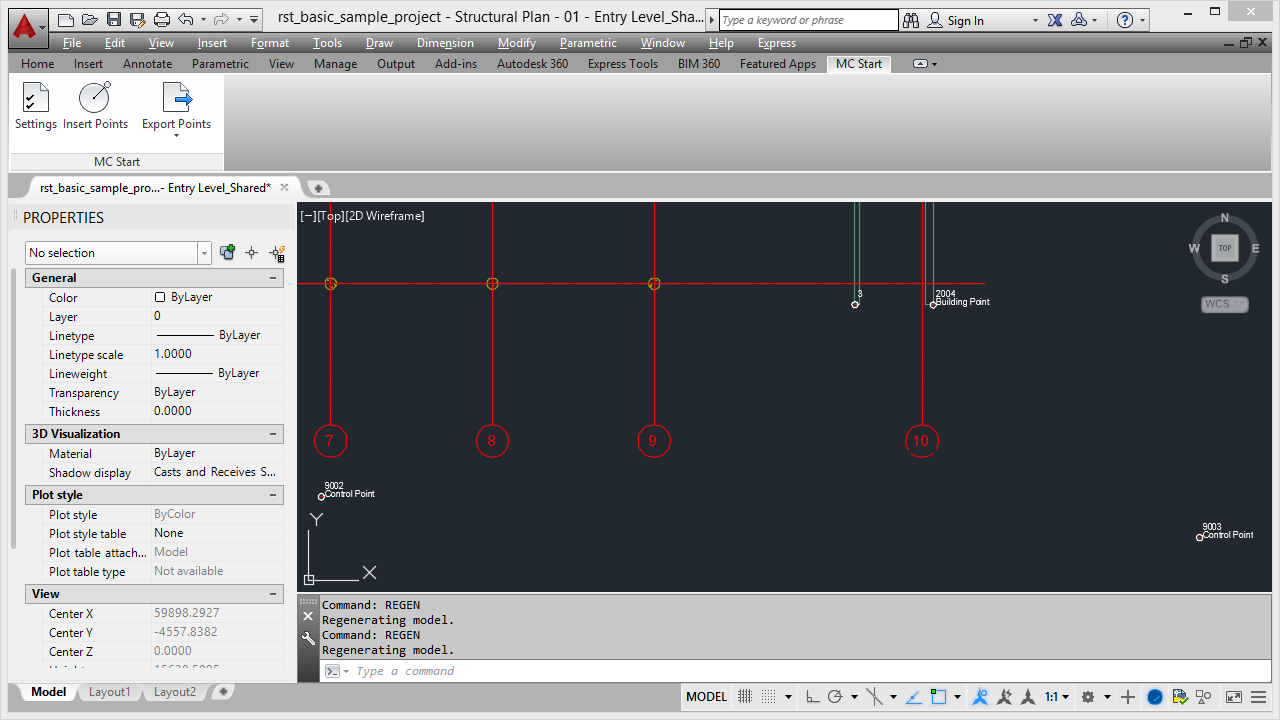Viewport: 1280px width, 720px height.
Task: Click the MODEL space button in status bar
Action: 707,696
